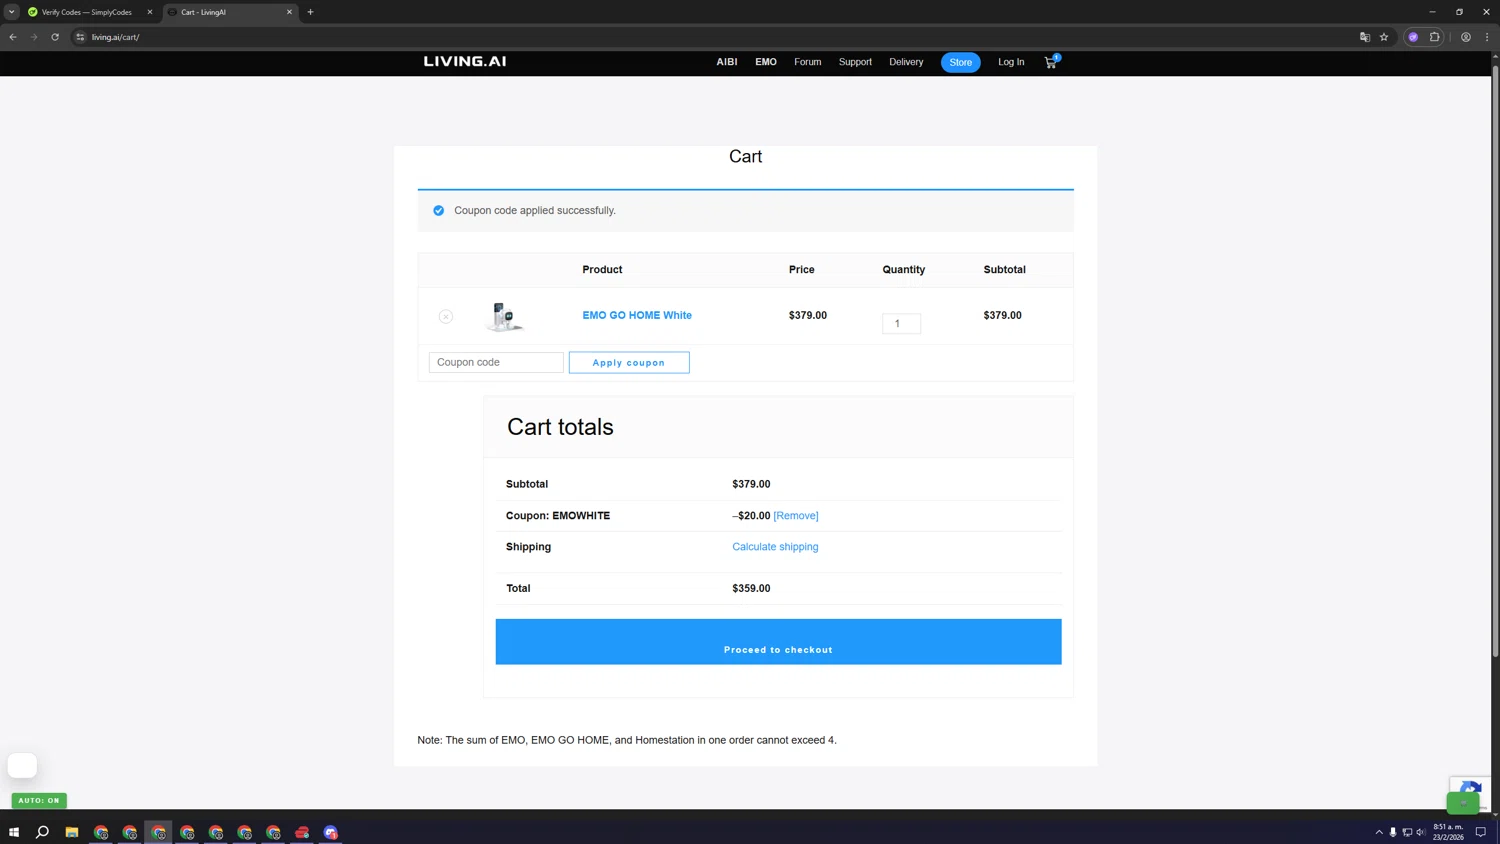Open the Delivery page
Image resolution: width=1500 pixels, height=844 pixels.
[x=906, y=62]
